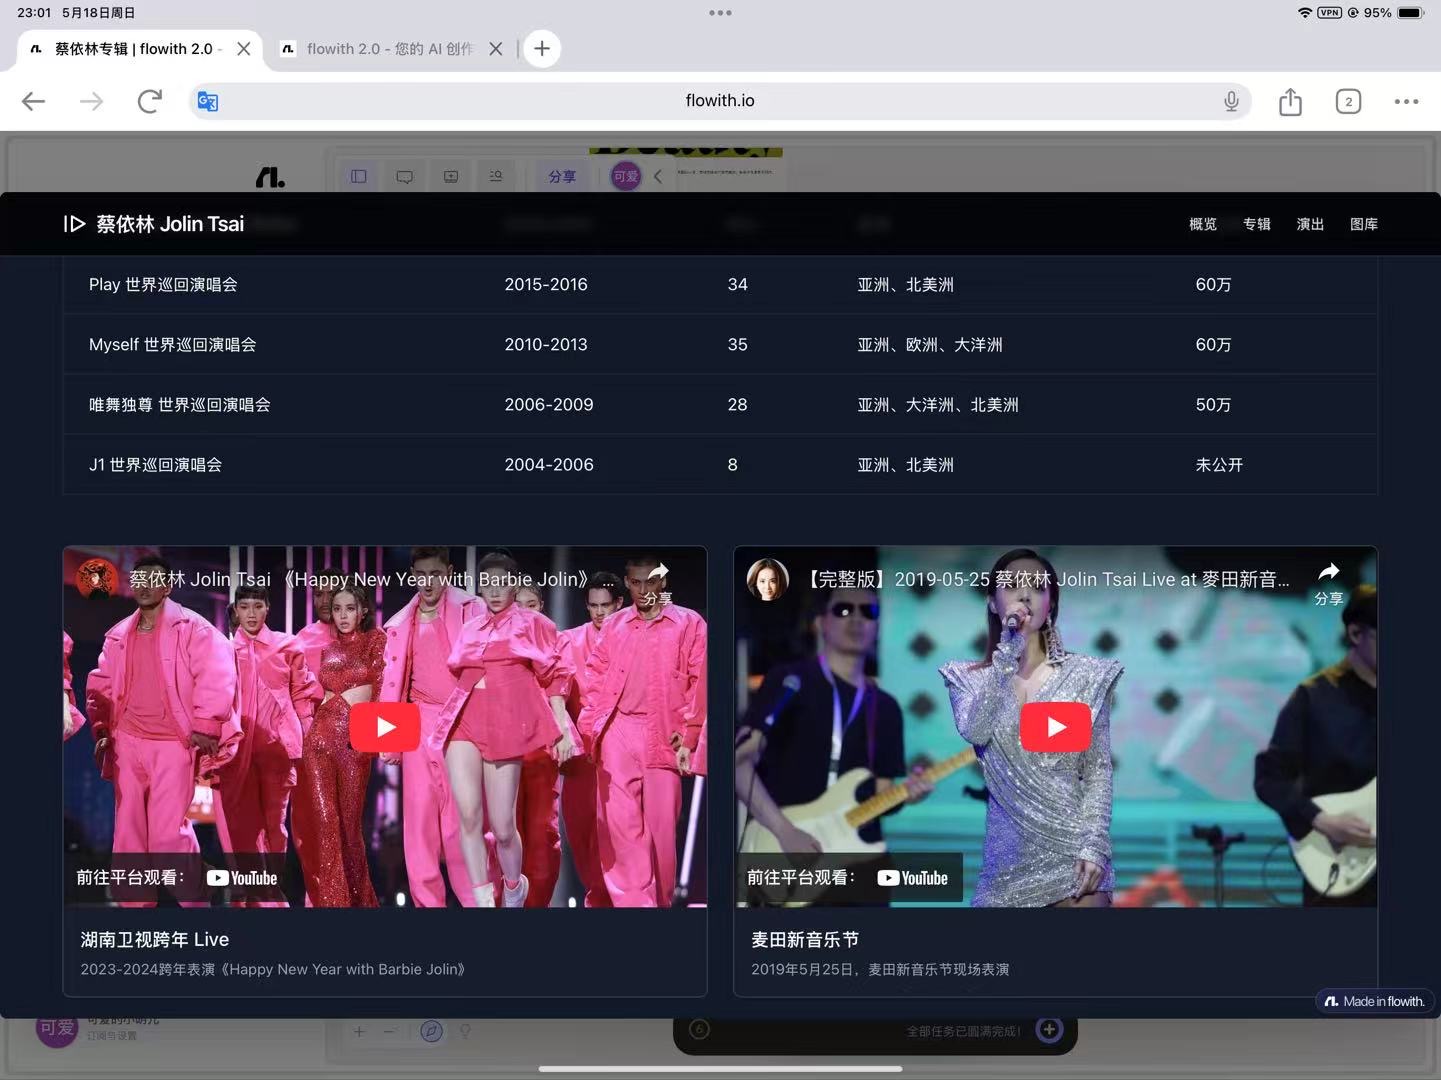Click the plus circle in the bottom task bar
The width and height of the screenshot is (1441, 1080).
(x=1049, y=1029)
